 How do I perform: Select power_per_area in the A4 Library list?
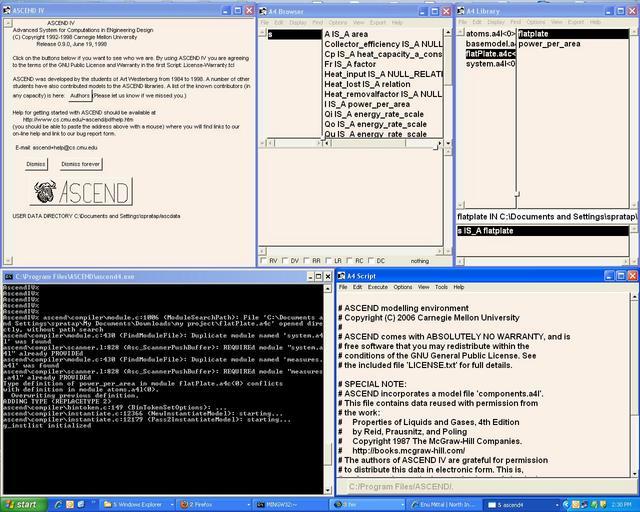coord(551,44)
